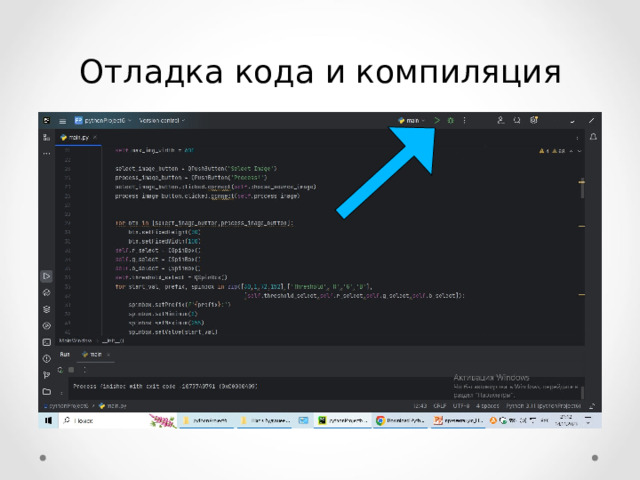Click main.py in bottom navigation bar
The width and height of the screenshot is (640, 480).
(x=113, y=406)
